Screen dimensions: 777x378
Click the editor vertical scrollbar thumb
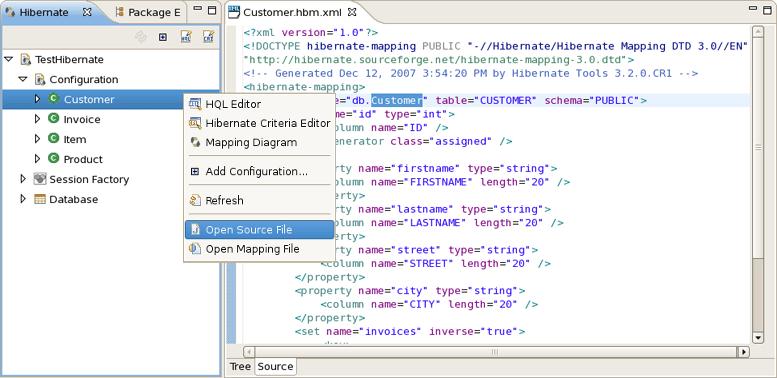(x=757, y=147)
